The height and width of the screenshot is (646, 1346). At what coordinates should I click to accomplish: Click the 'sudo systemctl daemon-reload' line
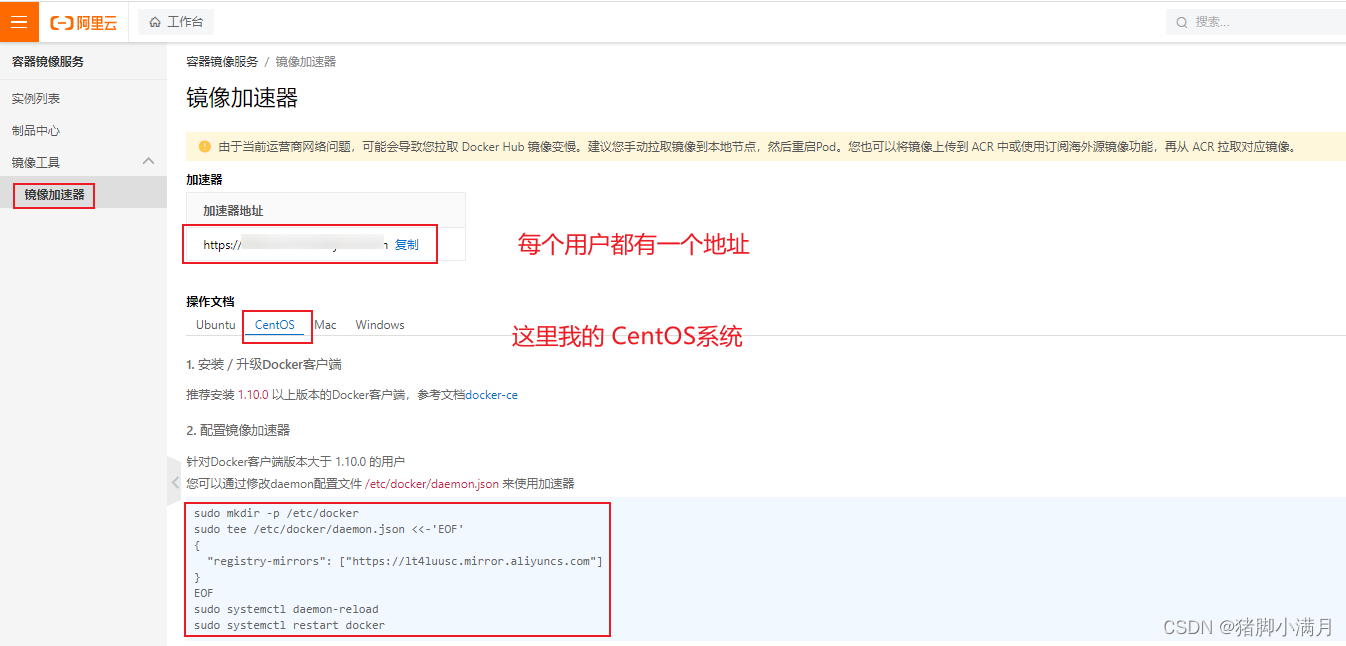[286, 609]
